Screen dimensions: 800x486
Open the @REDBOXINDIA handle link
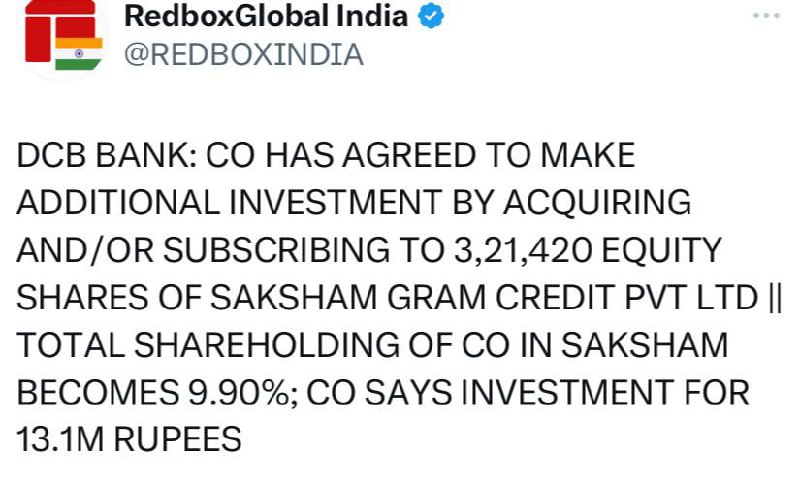[x=244, y=55]
